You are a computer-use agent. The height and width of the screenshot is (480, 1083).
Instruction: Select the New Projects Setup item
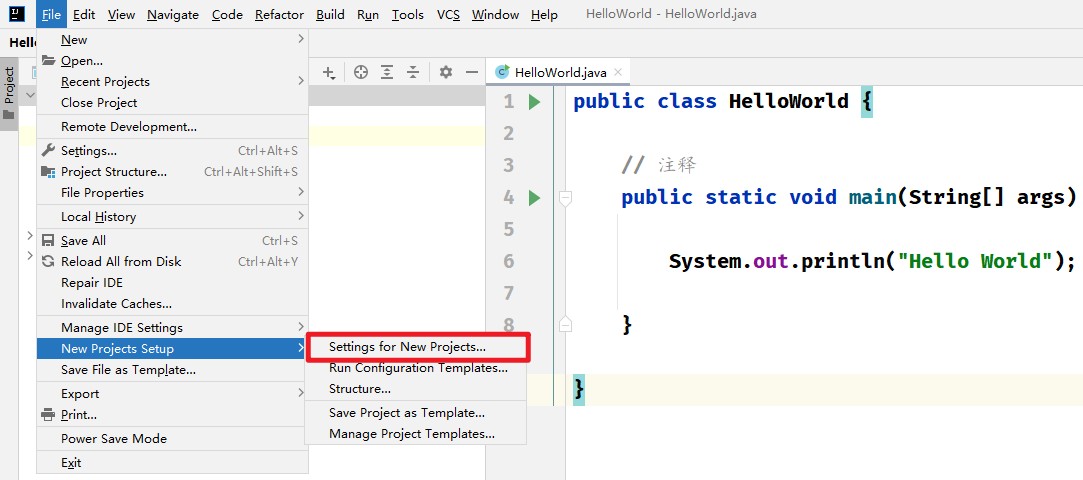172,348
